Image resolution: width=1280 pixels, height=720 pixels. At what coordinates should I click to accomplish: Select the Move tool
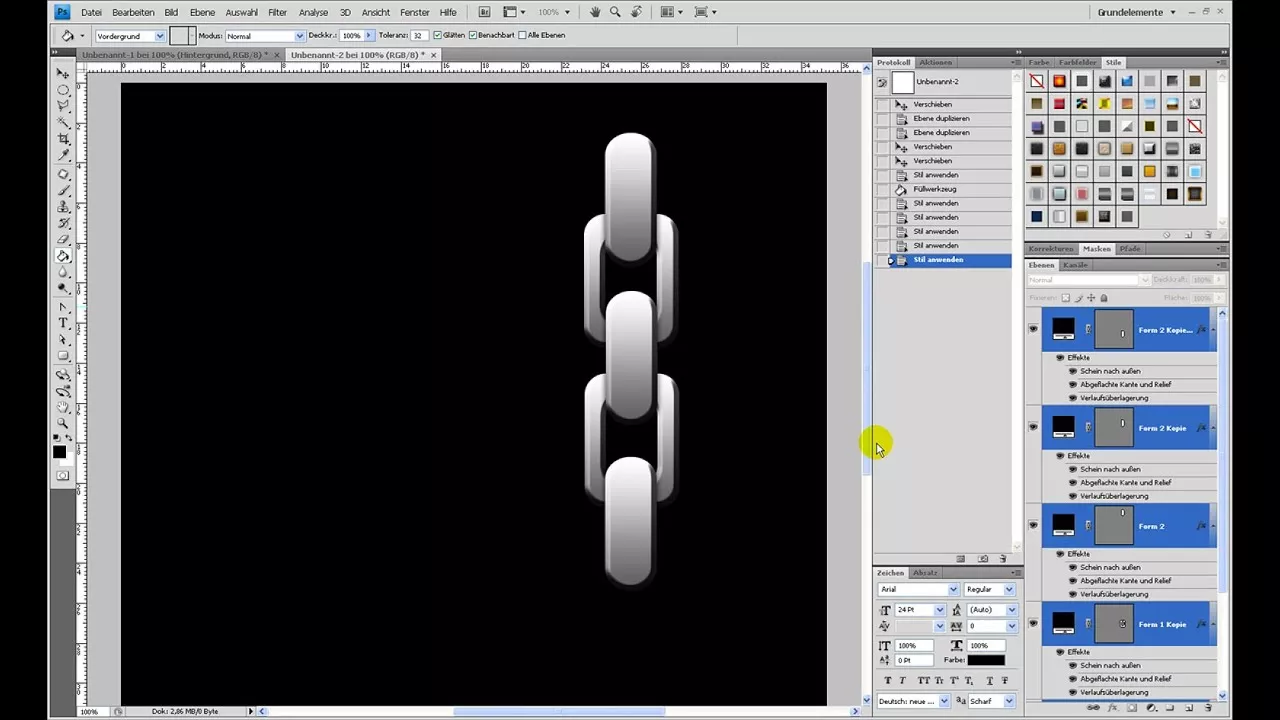(63, 72)
